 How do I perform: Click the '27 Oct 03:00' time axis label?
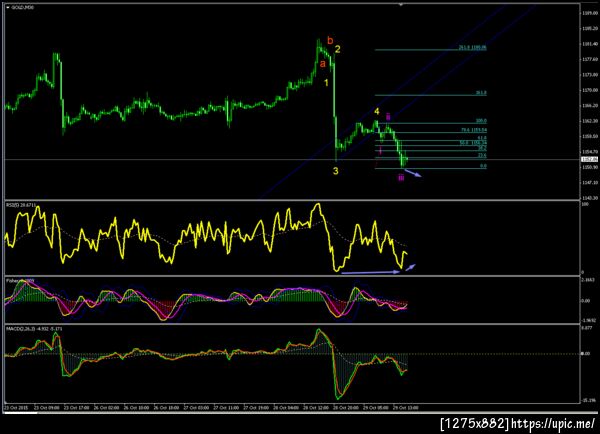pos(196,408)
